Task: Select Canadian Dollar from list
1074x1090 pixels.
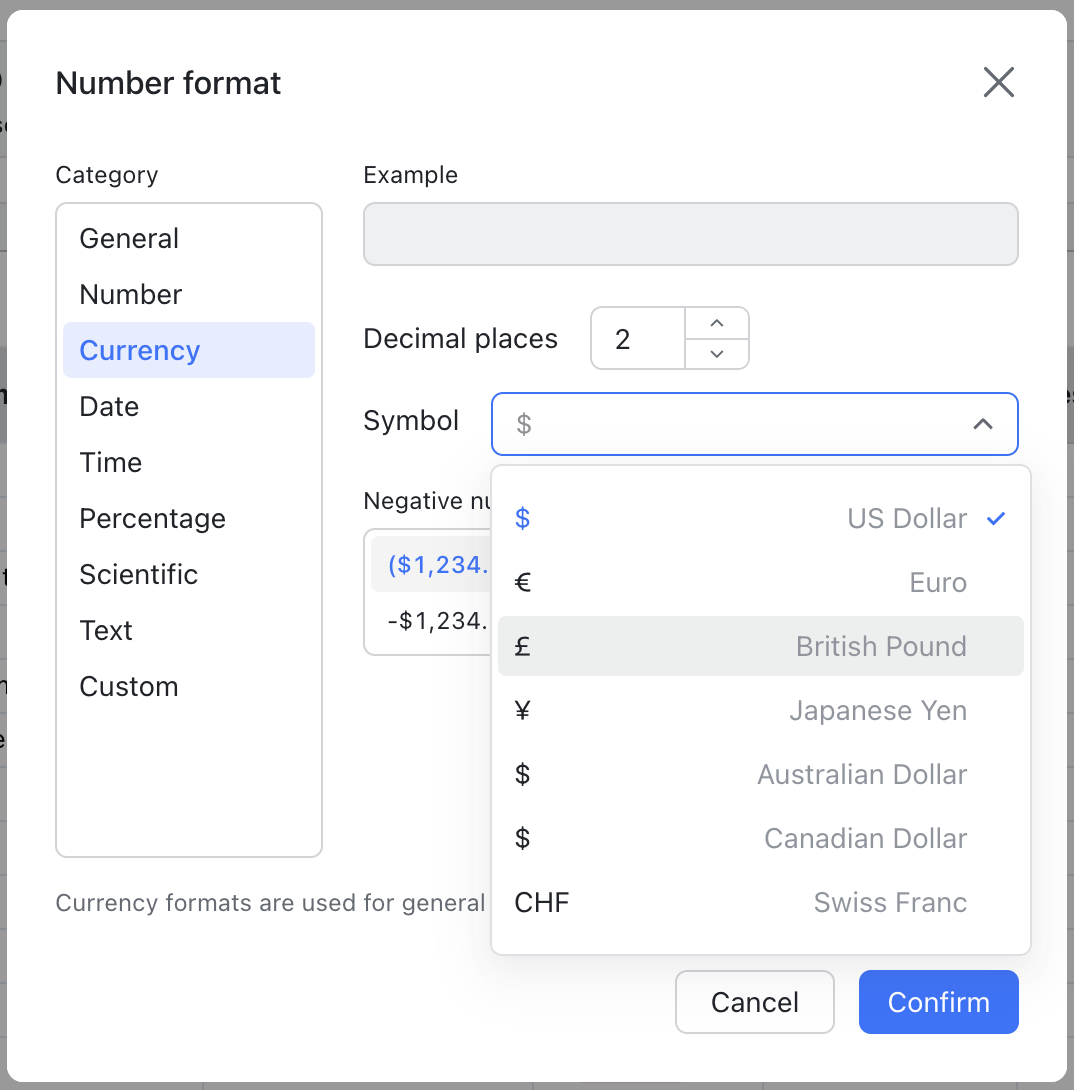Action: (x=760, y=839)
